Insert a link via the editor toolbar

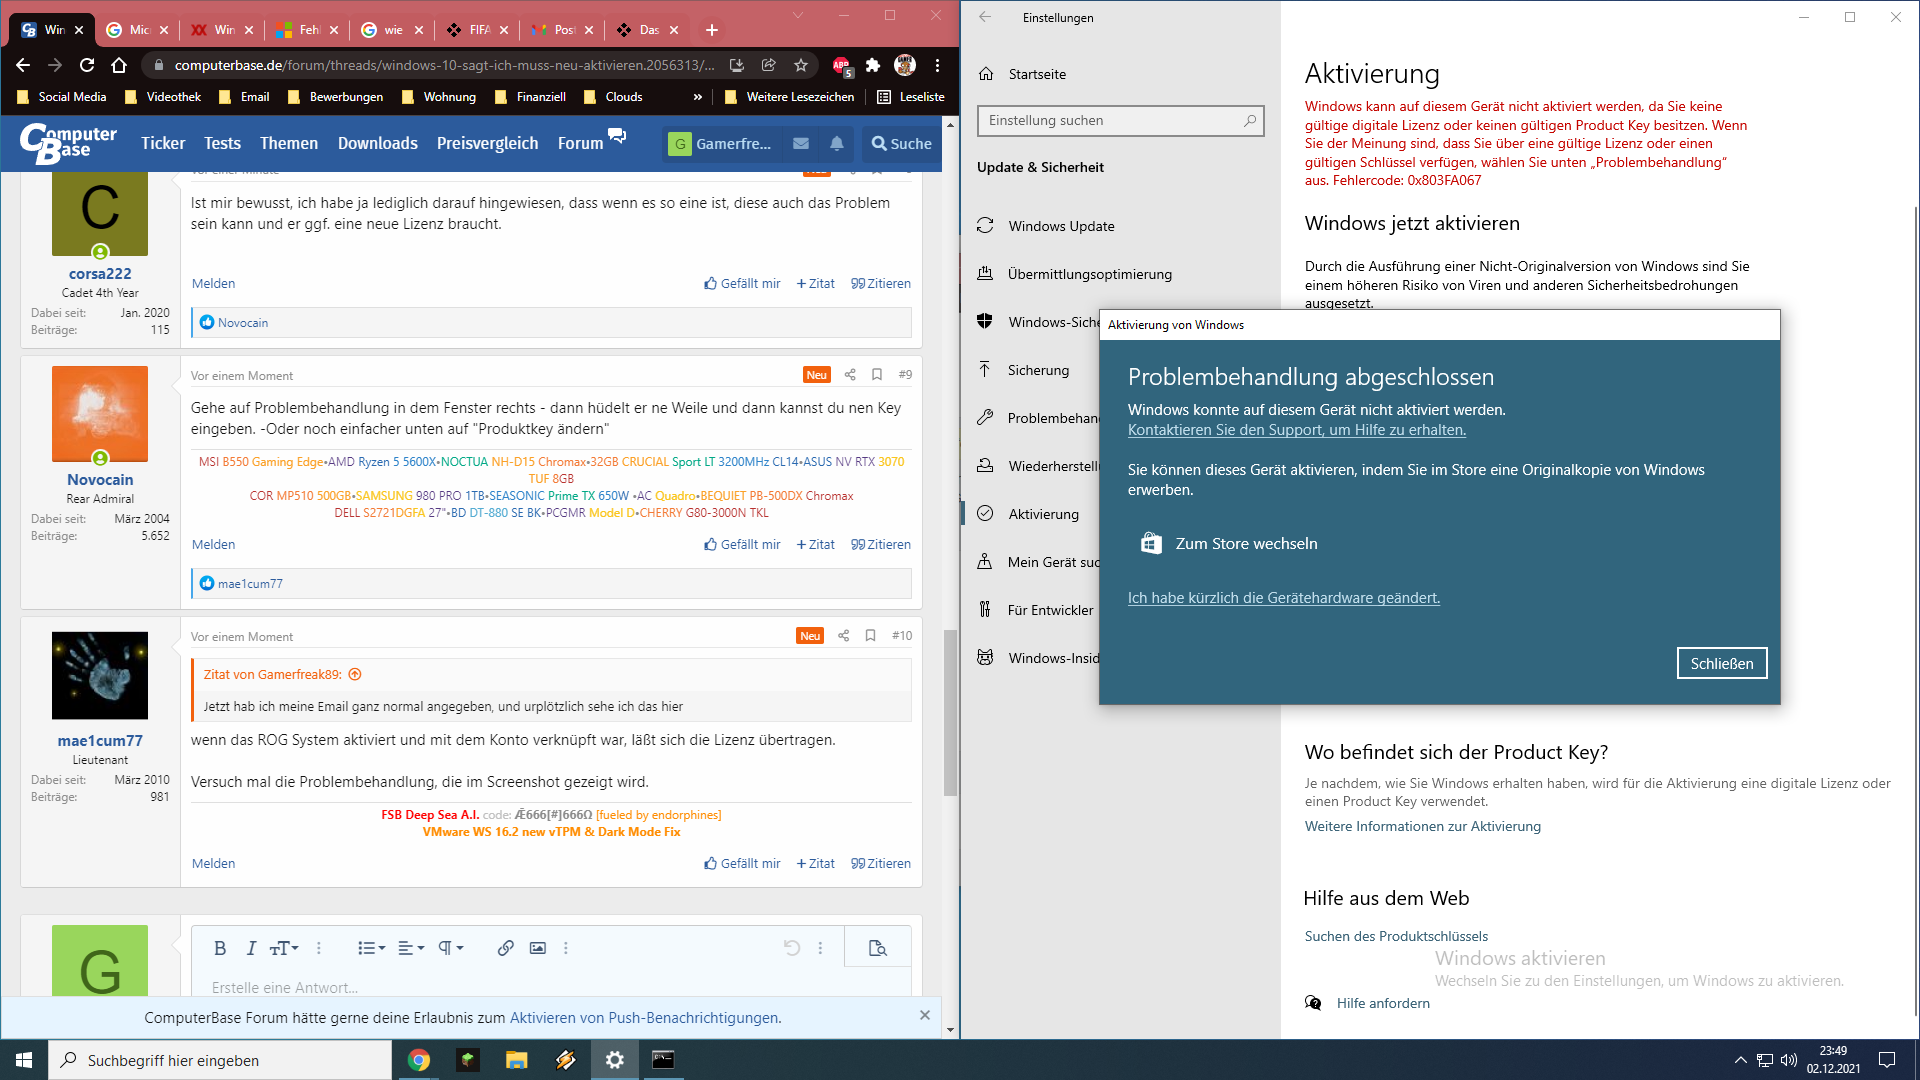coord(505,948)
